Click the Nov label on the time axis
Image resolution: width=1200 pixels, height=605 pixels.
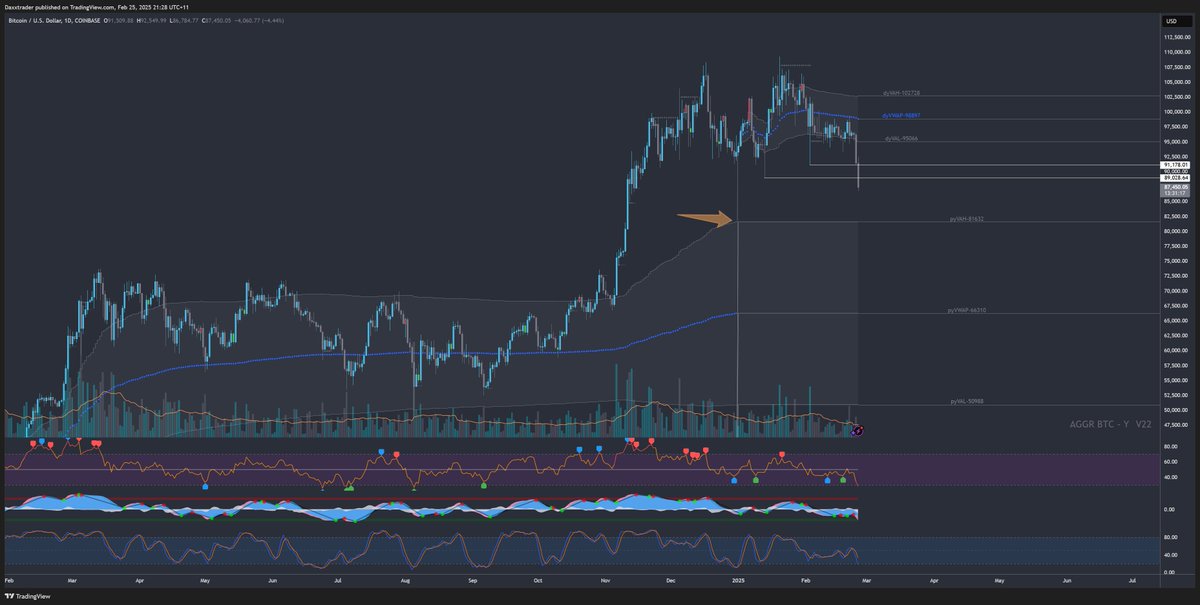pos(605,579)
